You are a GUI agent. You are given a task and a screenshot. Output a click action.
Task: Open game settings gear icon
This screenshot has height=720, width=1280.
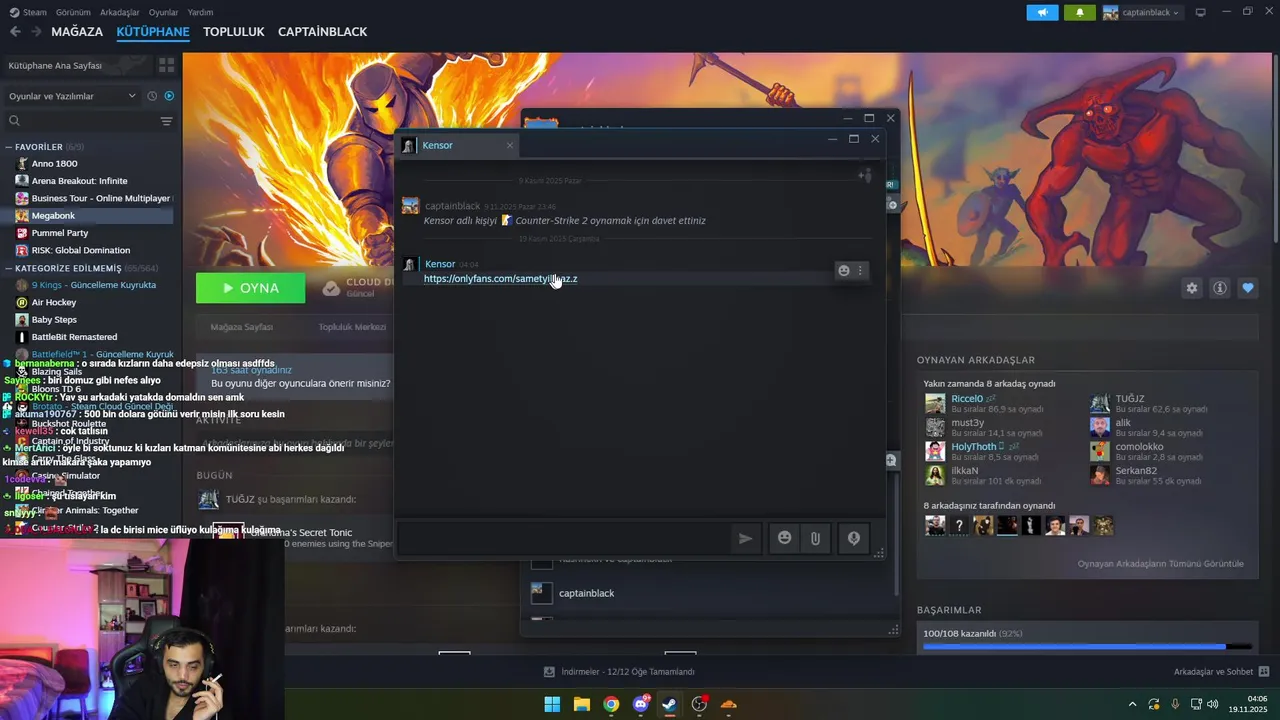[x=1192, y=288]
